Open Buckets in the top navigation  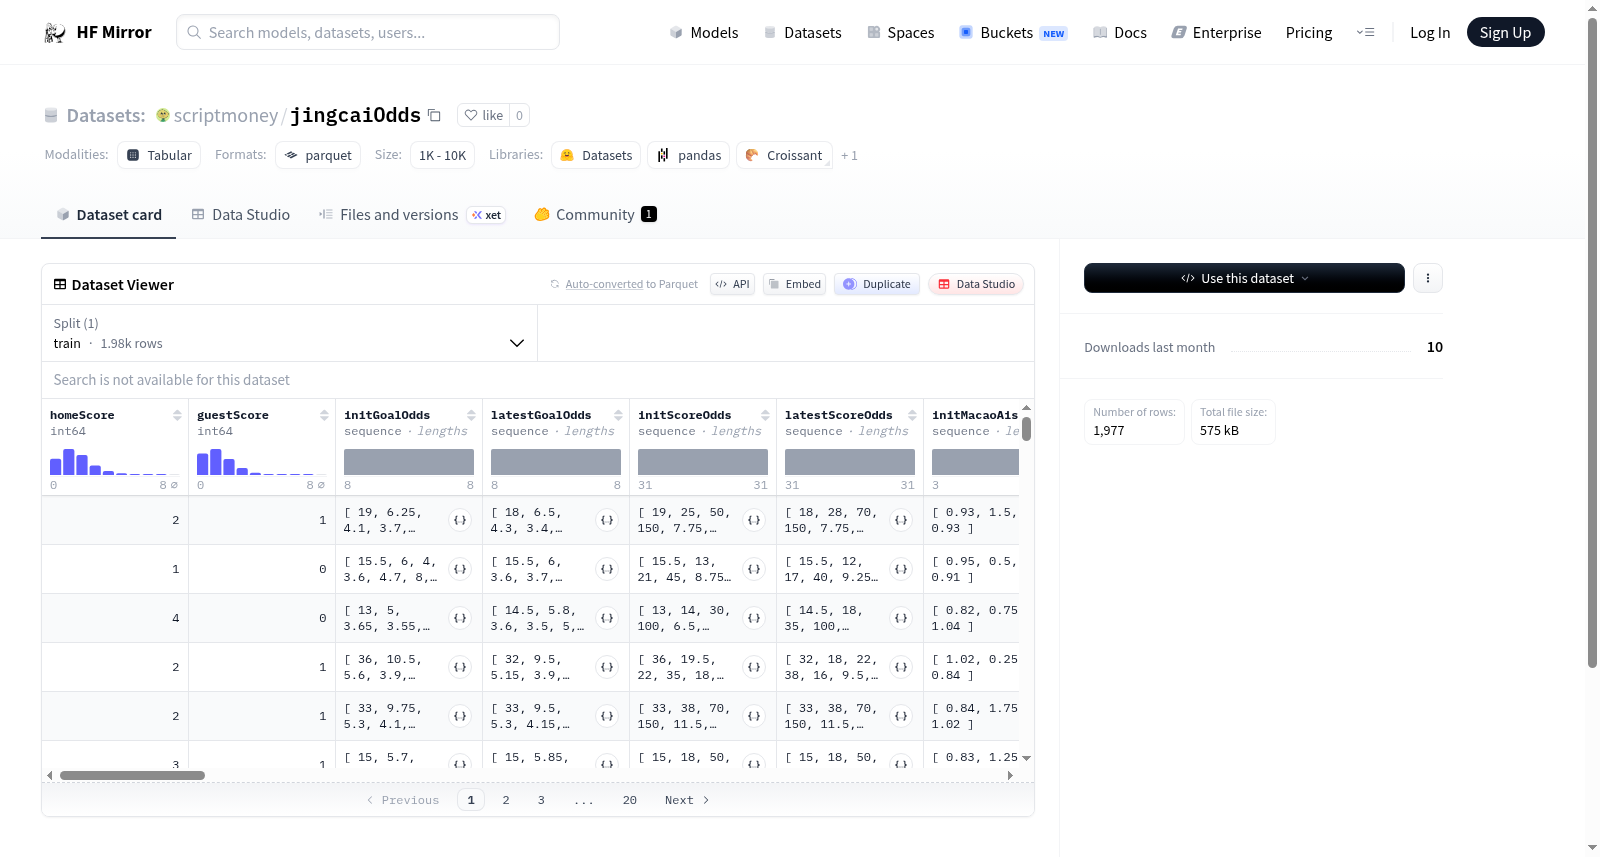(1013, 33)
